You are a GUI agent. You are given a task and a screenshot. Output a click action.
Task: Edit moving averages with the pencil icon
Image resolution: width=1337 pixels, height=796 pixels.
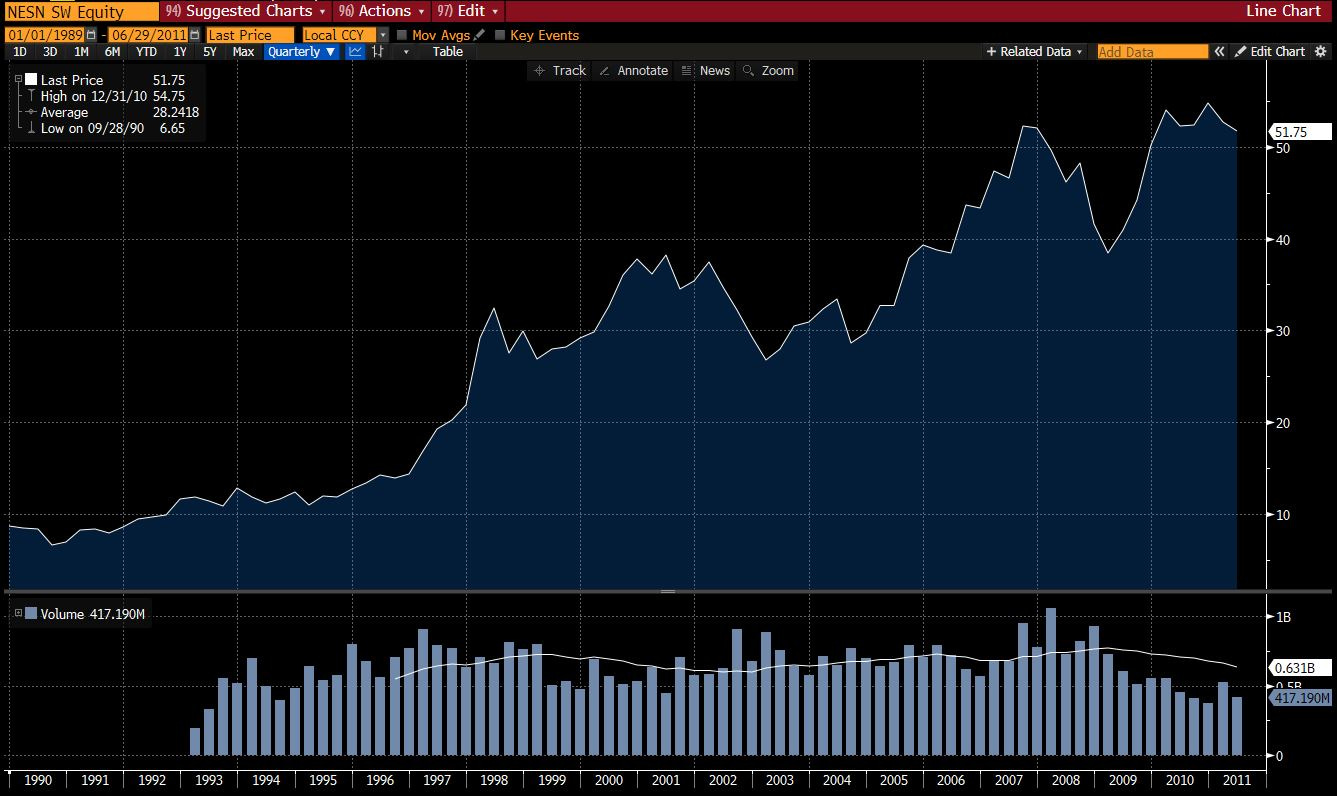(x=479, y=35)
